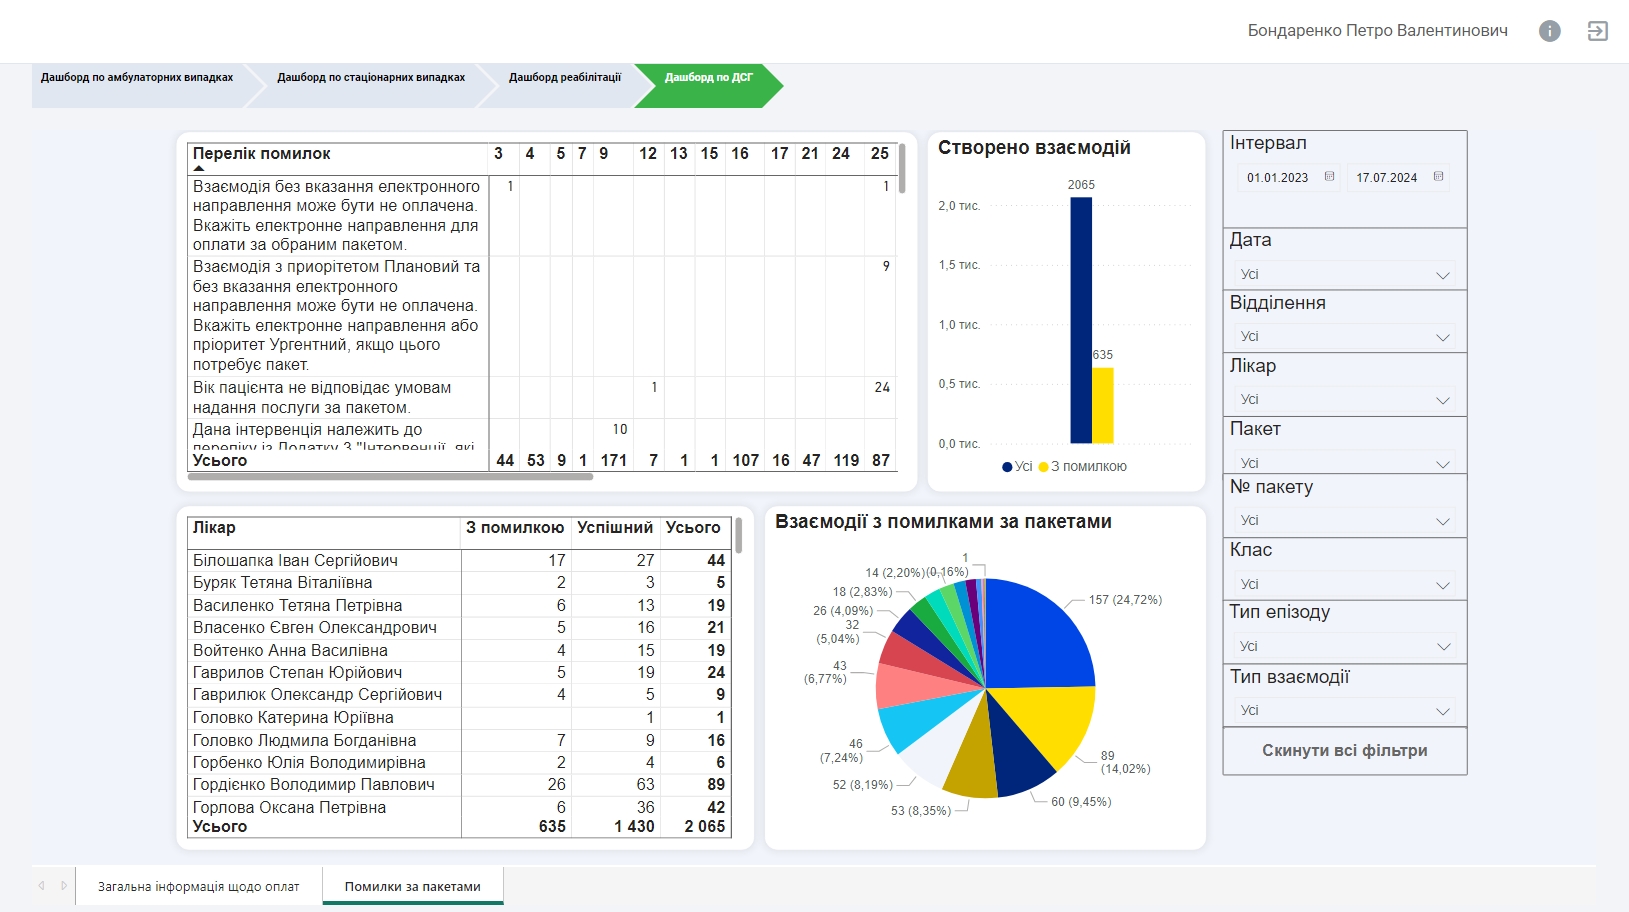Select Помилки за пакетами page tab
Image resolution: width=1629 pixels, height=912 pixels.
pos(413,887)
